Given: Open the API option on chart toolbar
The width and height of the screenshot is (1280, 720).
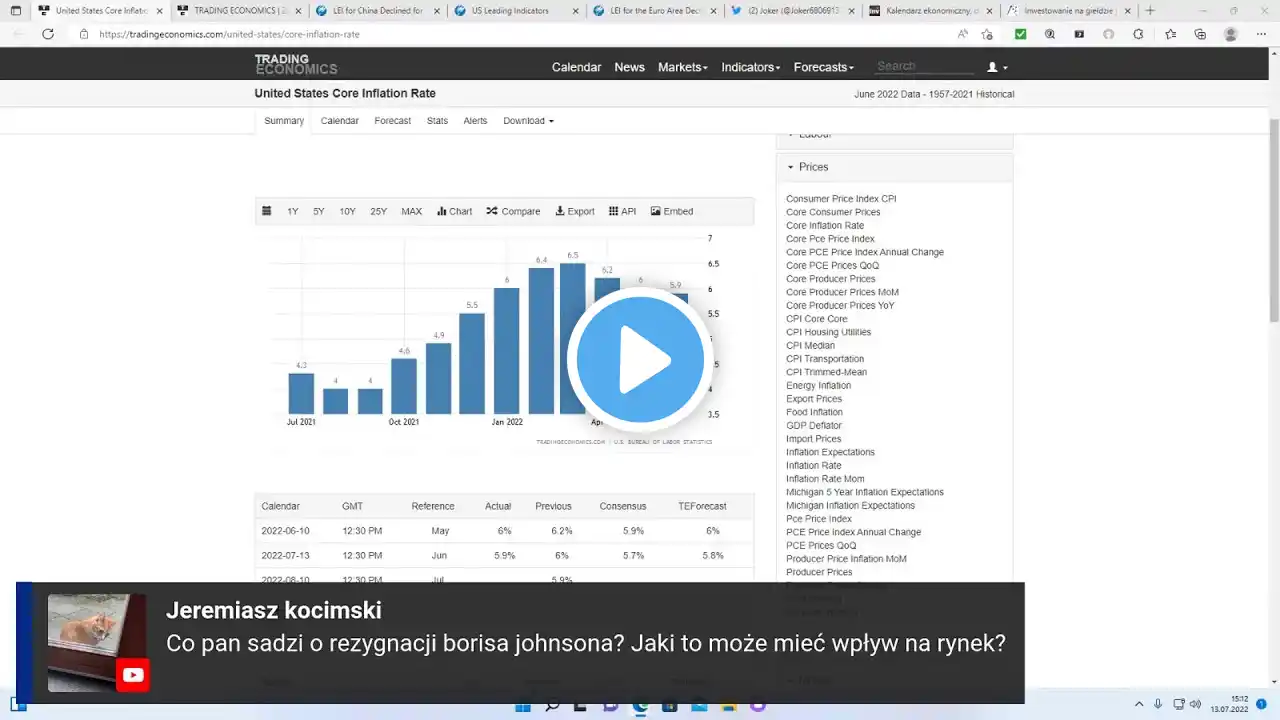Looking at the screenshot, I should tap(622, 211).
